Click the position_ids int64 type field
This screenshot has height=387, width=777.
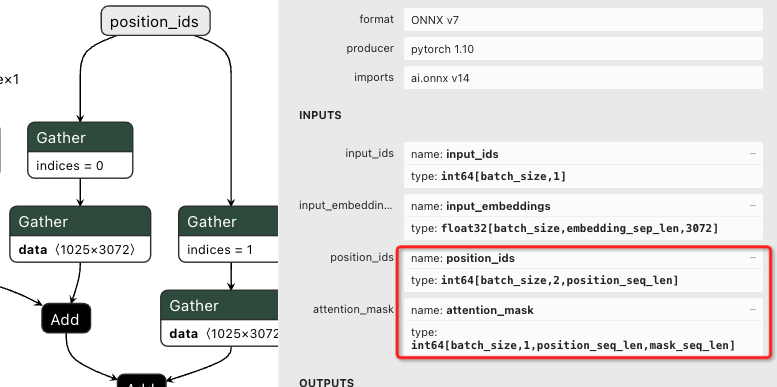click(583, 280)
